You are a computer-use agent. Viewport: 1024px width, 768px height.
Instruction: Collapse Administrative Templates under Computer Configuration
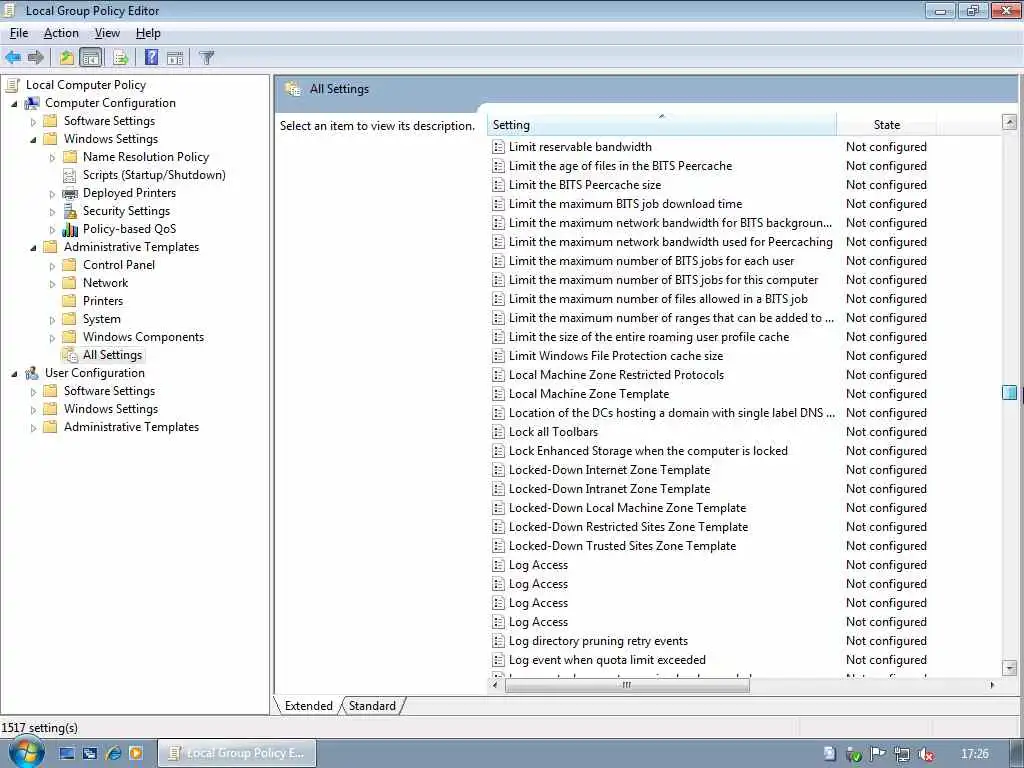pos(33,248)
